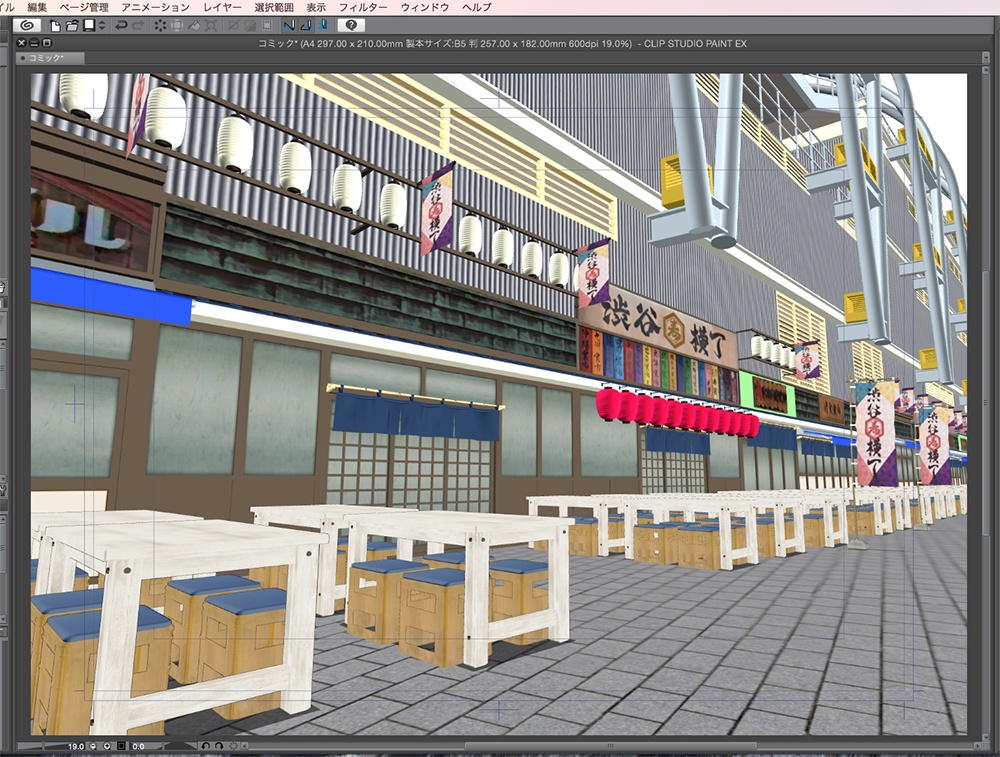Toggle Snap to Special Ruler in the toolbar
Viewport: 1000px width, 757px height.
(x=306, y=28)
